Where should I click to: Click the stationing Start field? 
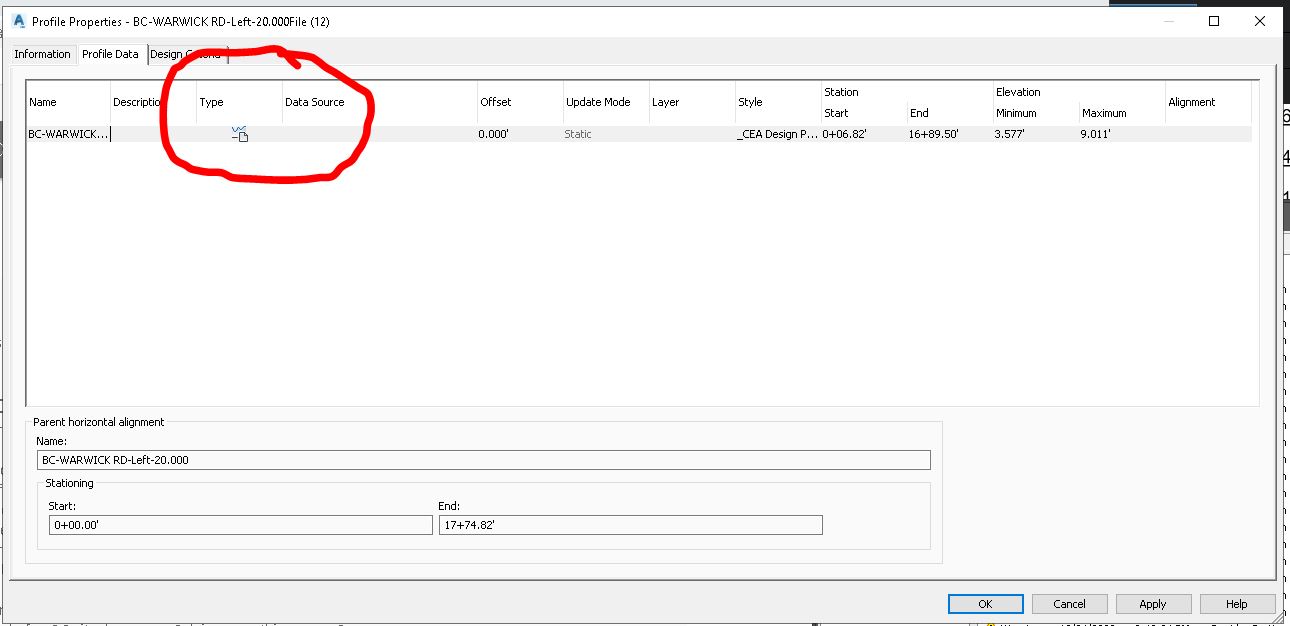tap(240, 524)
